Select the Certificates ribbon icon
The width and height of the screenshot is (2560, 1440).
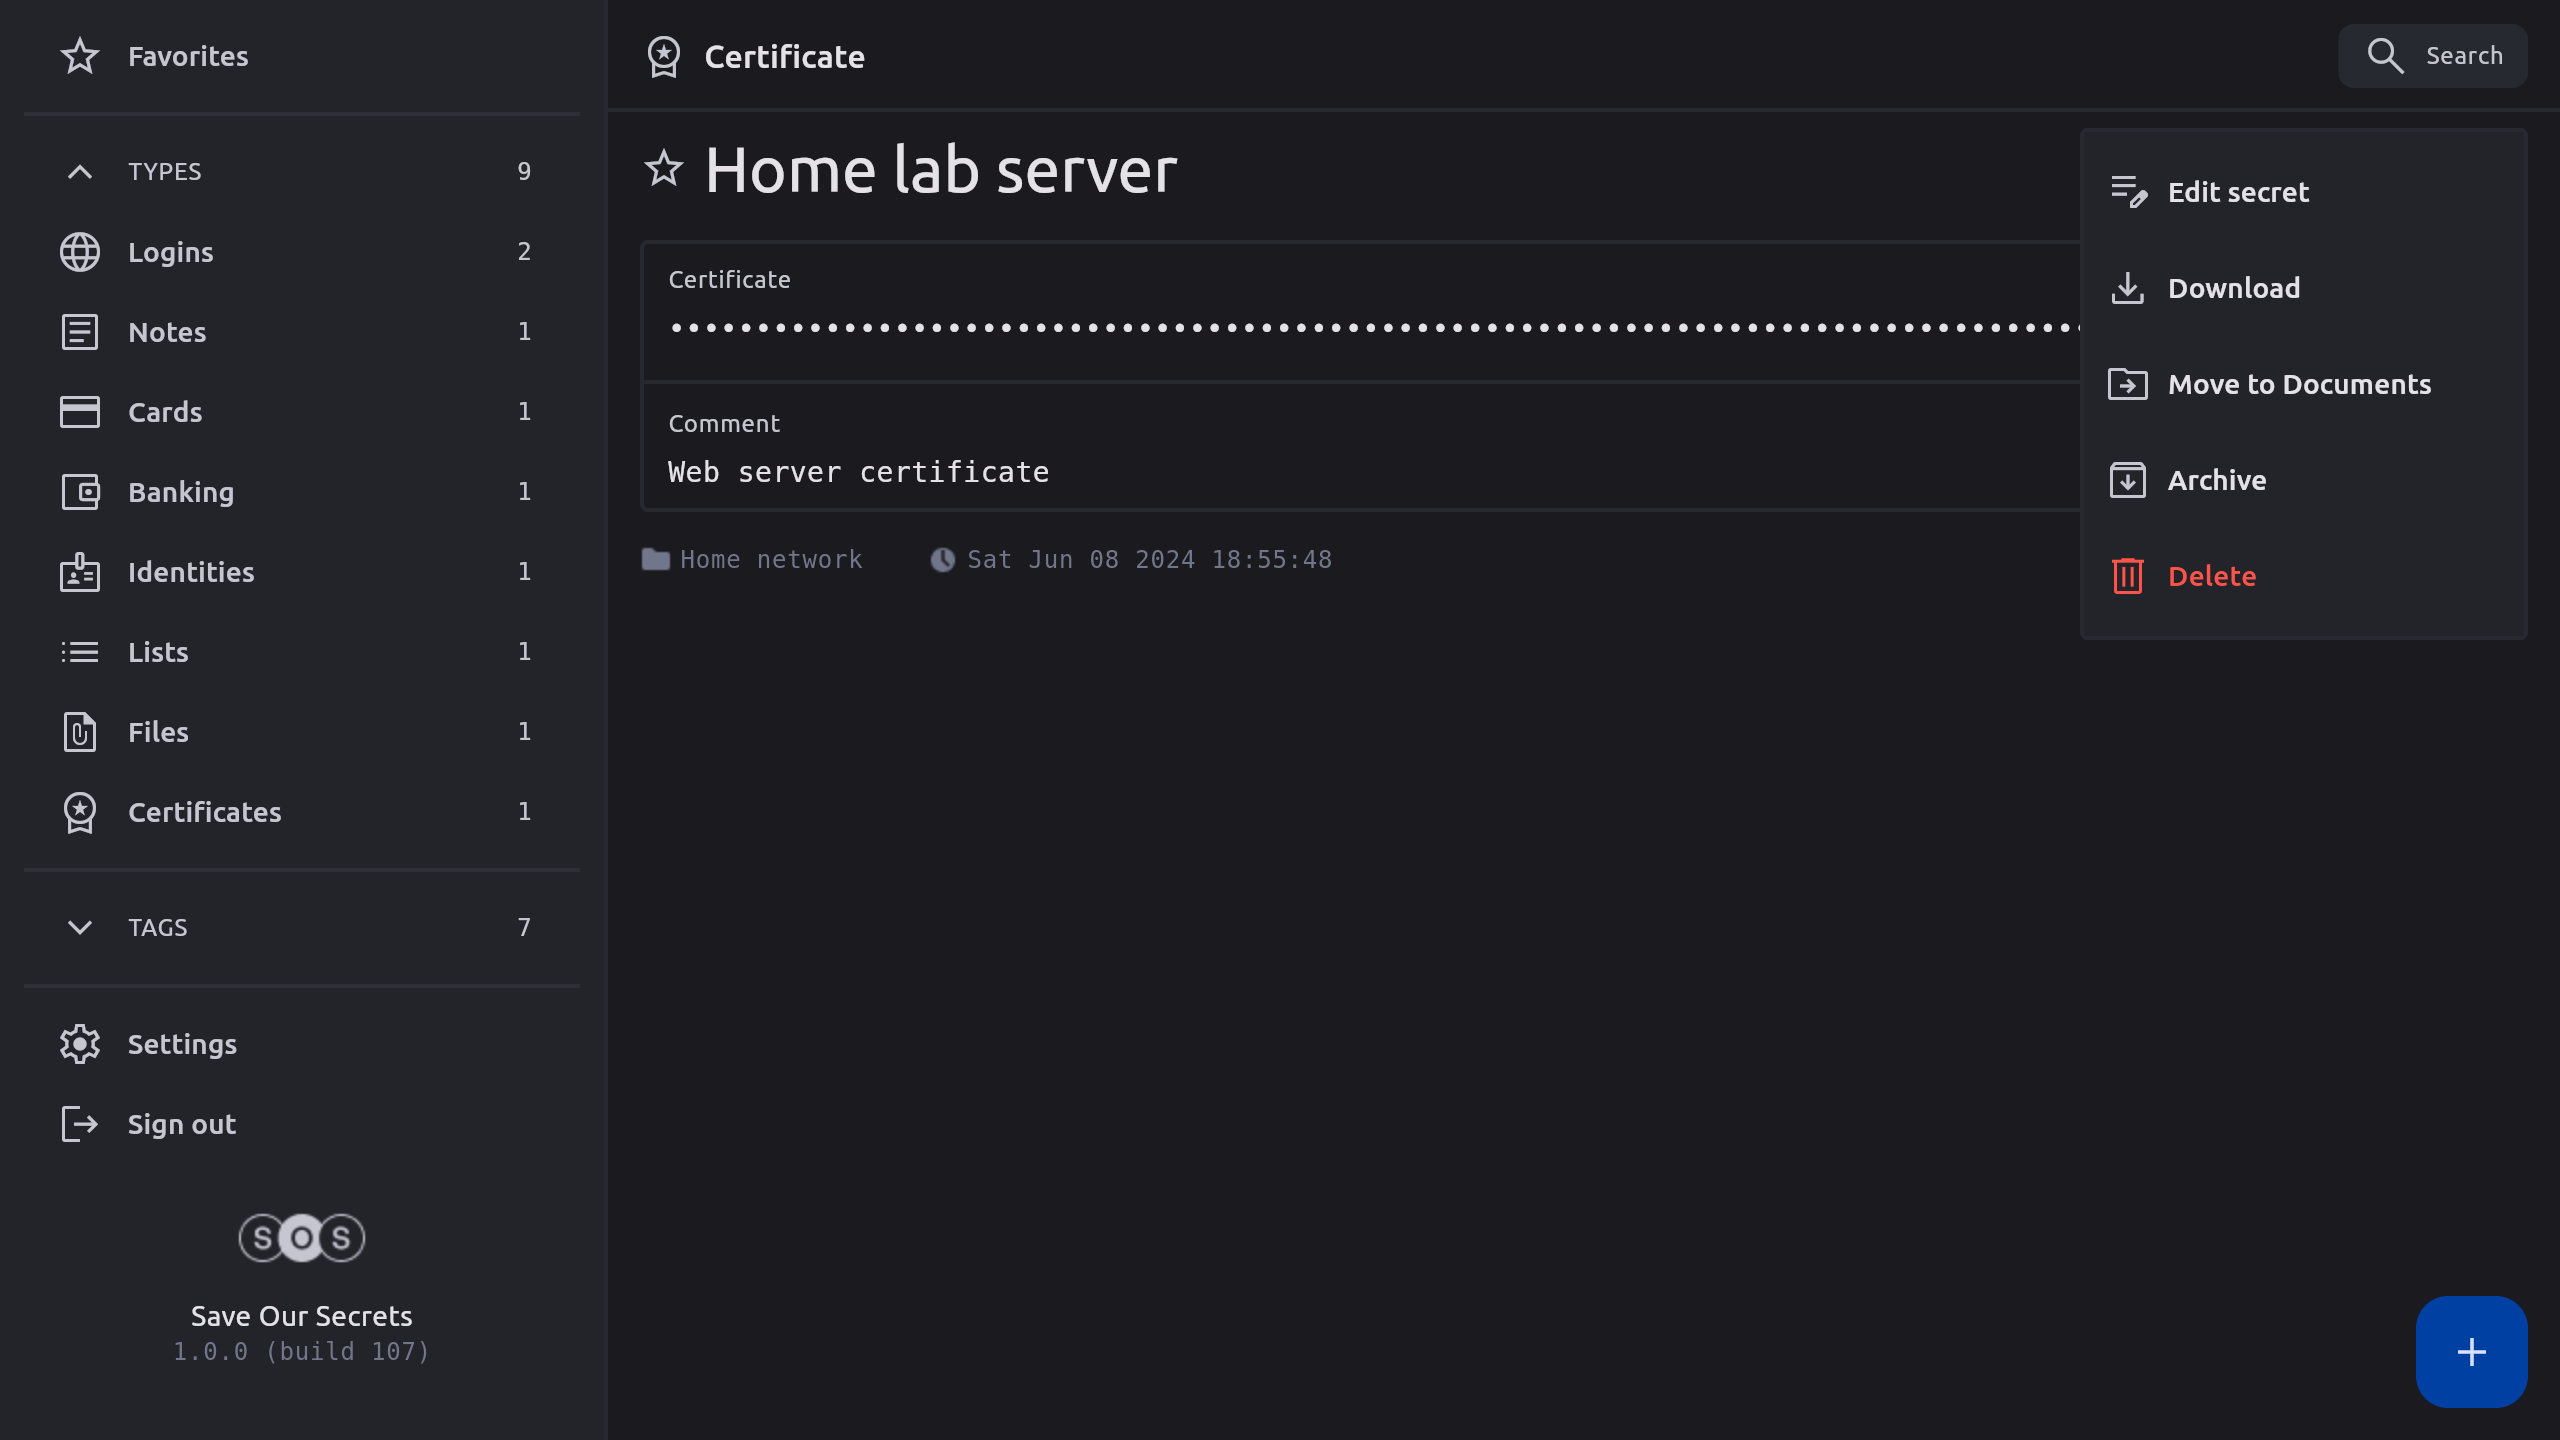80,812
